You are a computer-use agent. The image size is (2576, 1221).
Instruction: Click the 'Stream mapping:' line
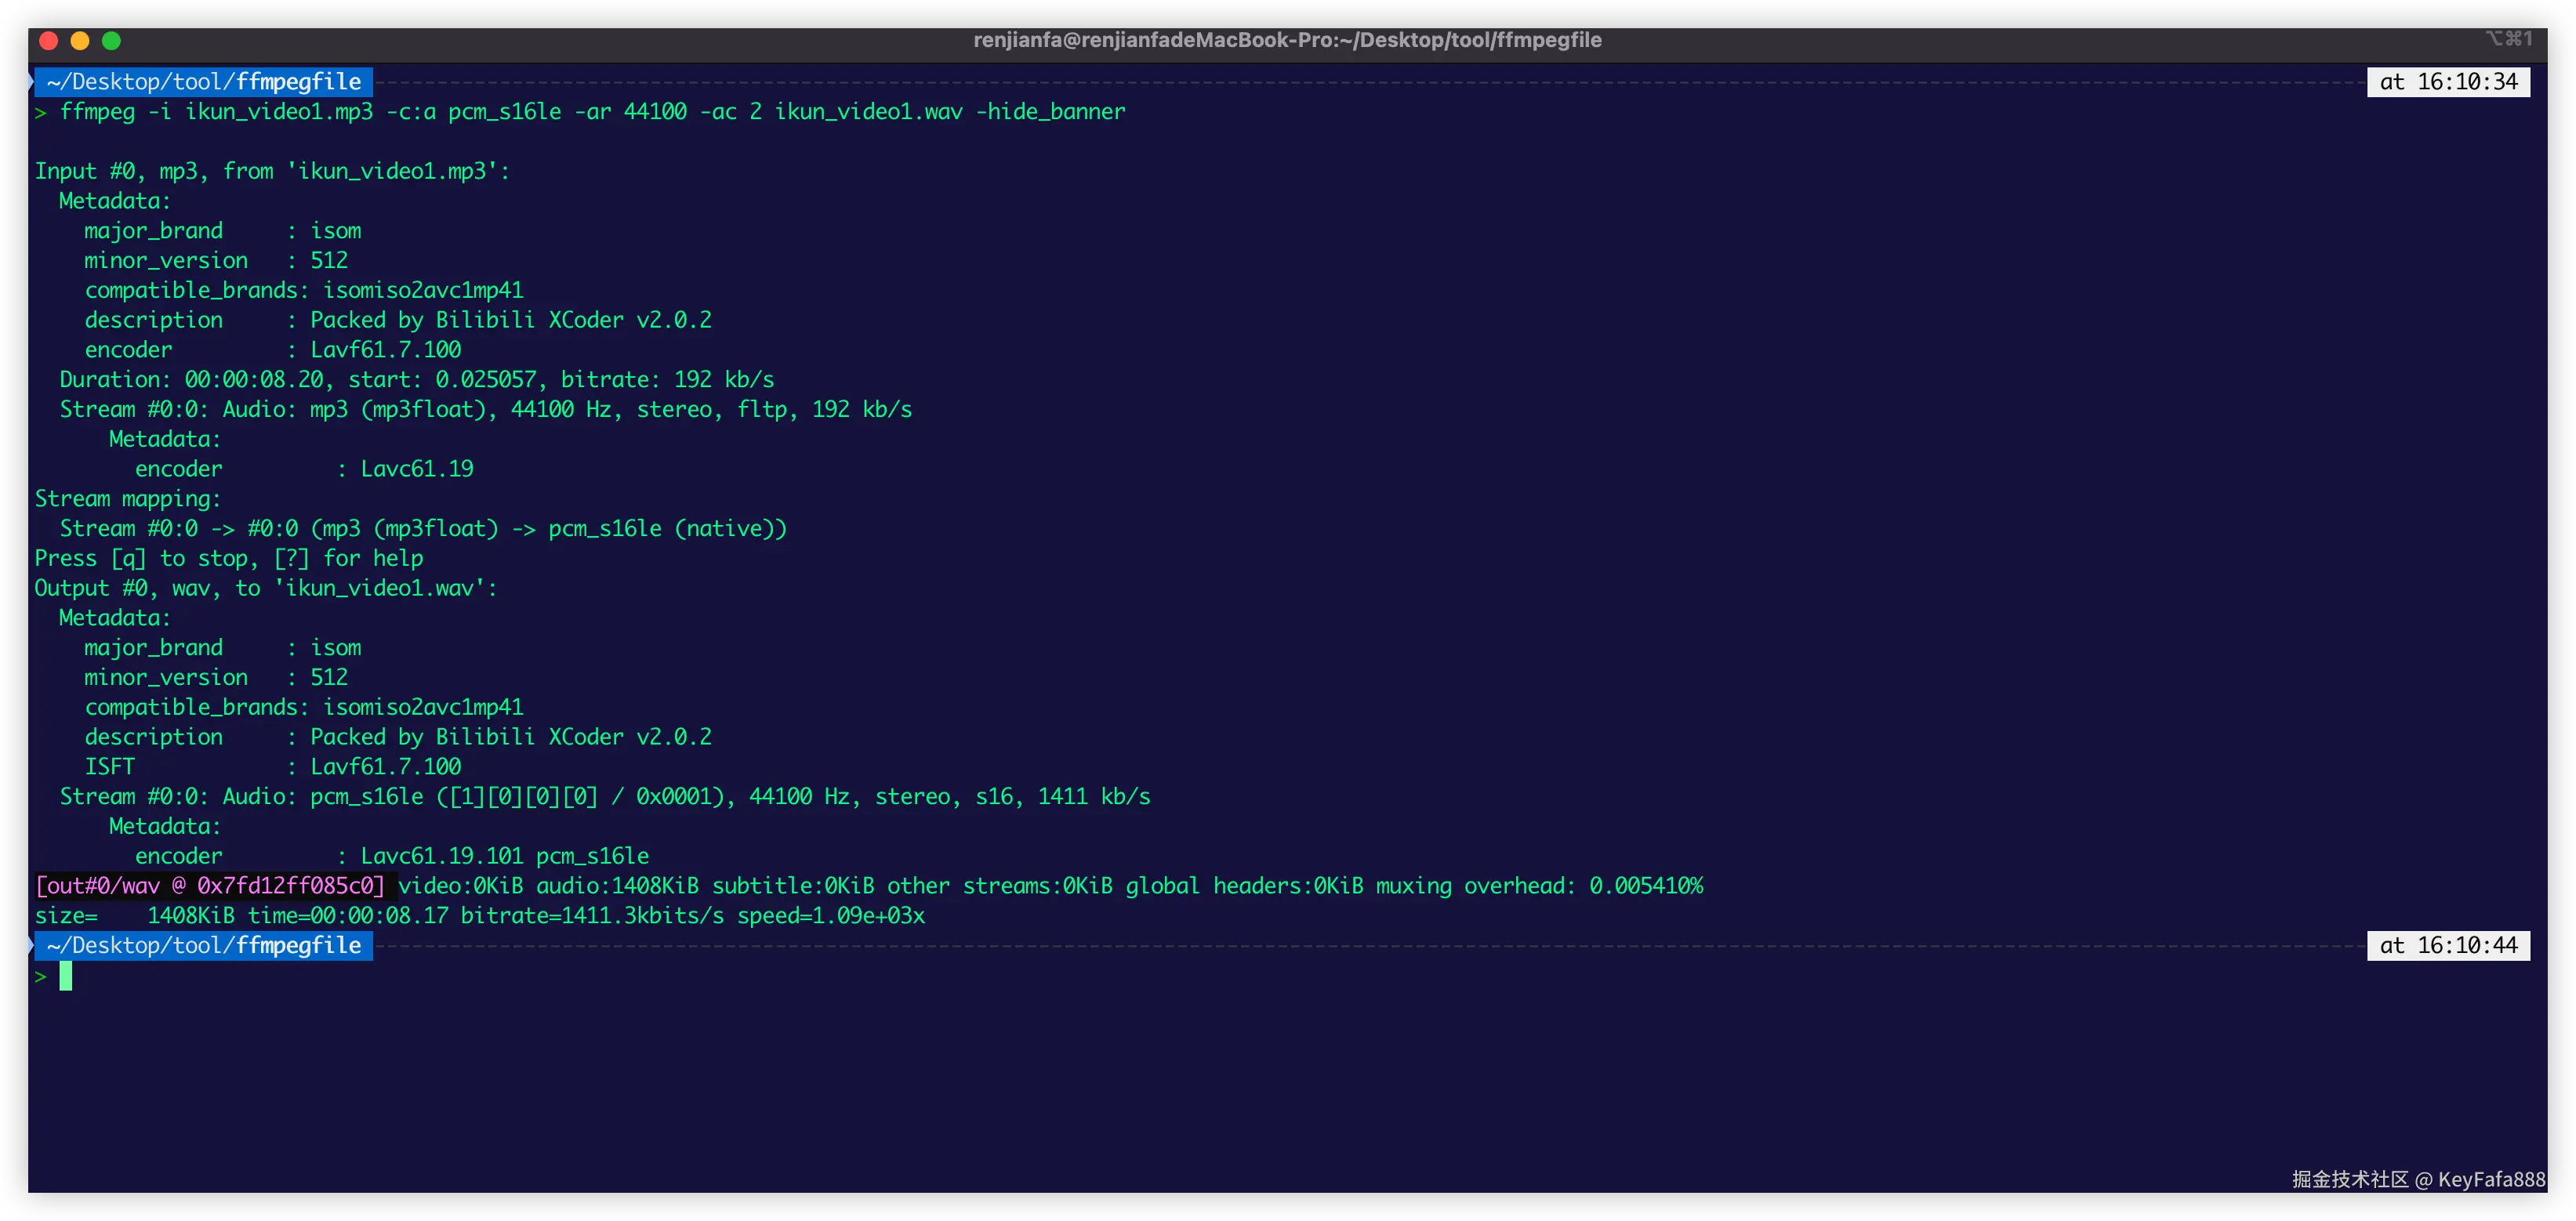[128, 499]
